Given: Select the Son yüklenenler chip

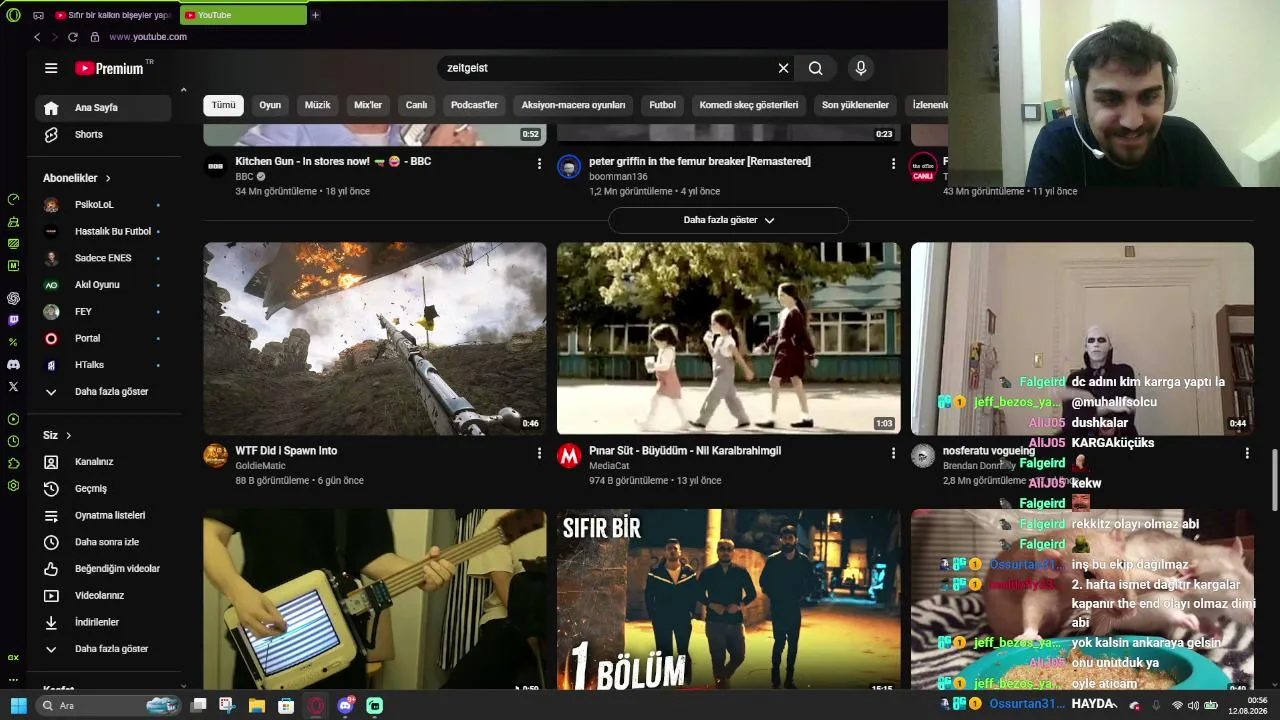Looking at the screenshot, I should [855, 105].
